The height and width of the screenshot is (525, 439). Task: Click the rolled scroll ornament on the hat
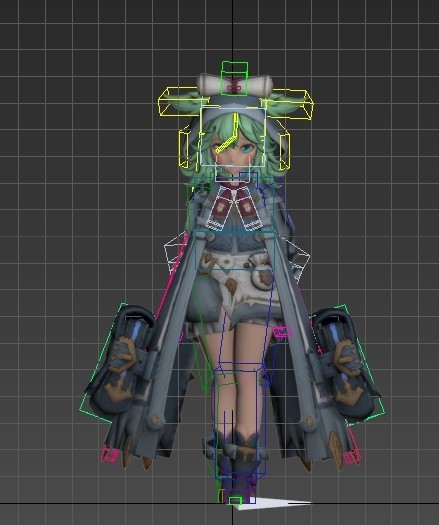click(x=235, y=85)
